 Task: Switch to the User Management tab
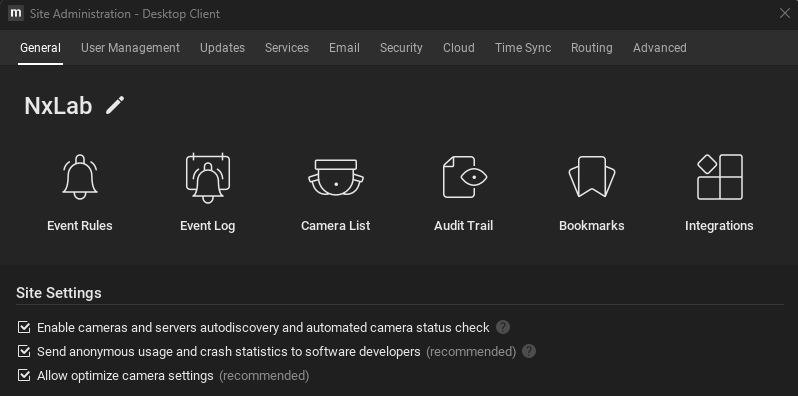pyautogui.click(x=130, y=48)
